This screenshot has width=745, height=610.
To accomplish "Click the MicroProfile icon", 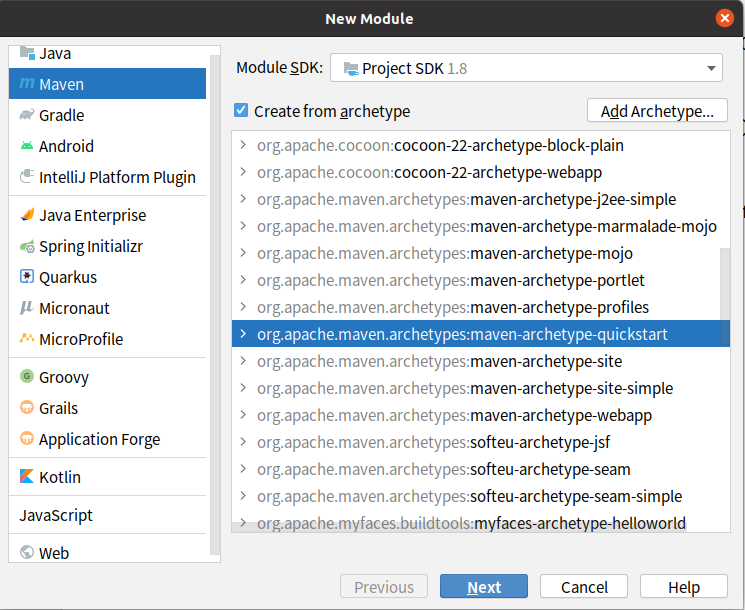I will click(x=27, y=338).
